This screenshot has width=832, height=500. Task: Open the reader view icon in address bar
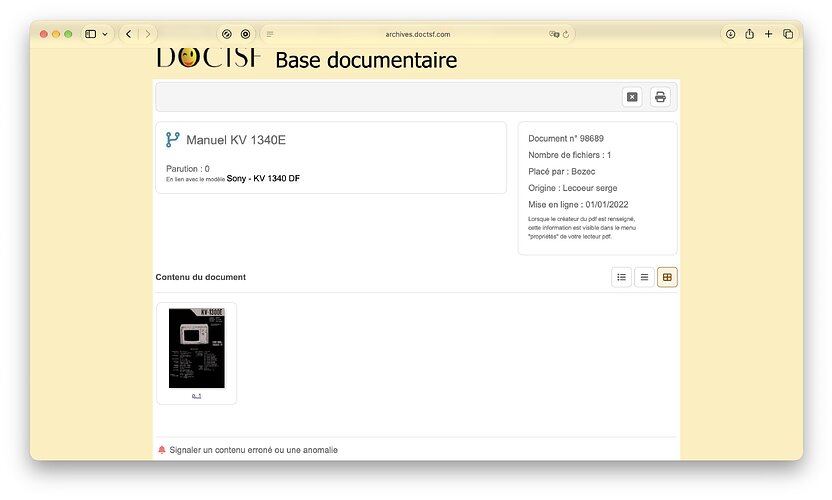(x=270, y=34)
